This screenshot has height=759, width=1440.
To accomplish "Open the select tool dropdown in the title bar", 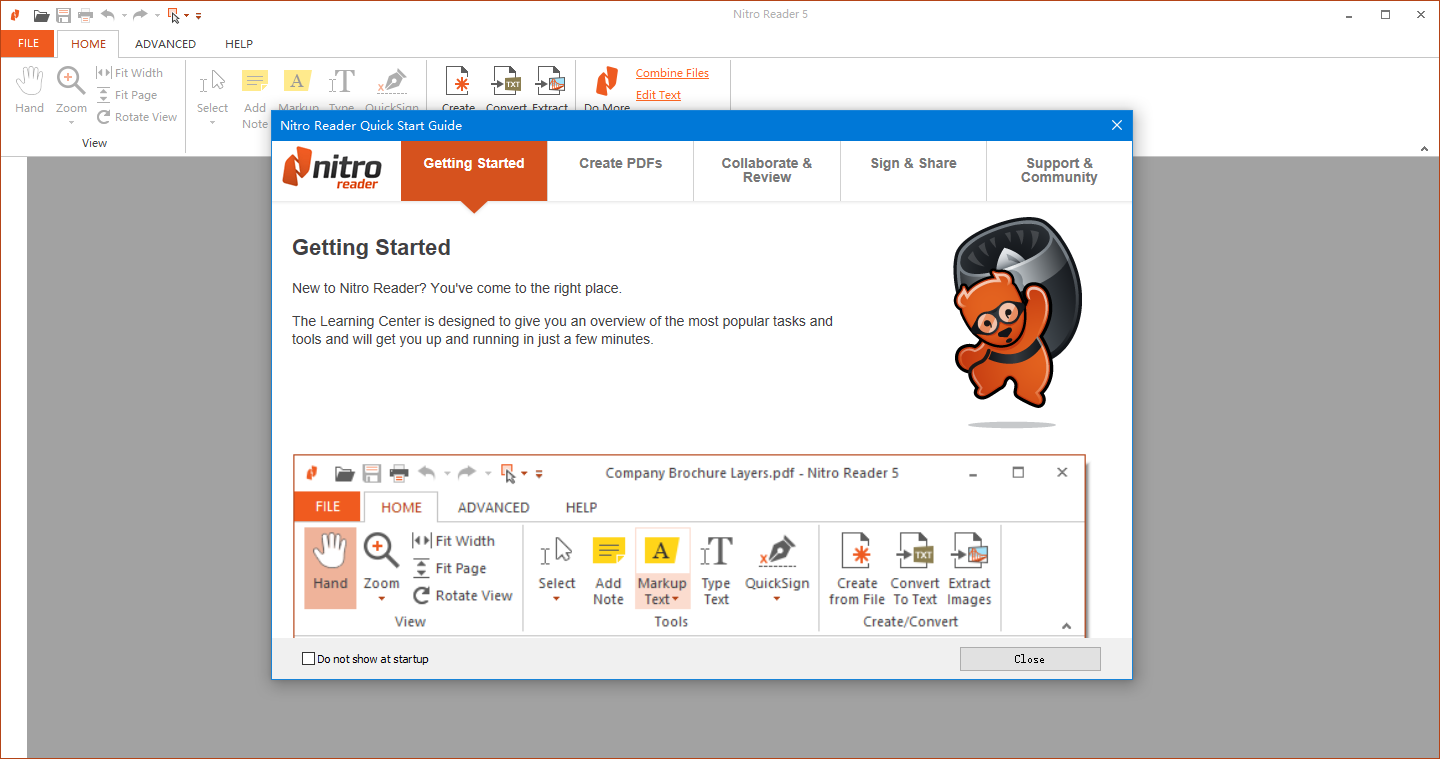I will (186, 16).
